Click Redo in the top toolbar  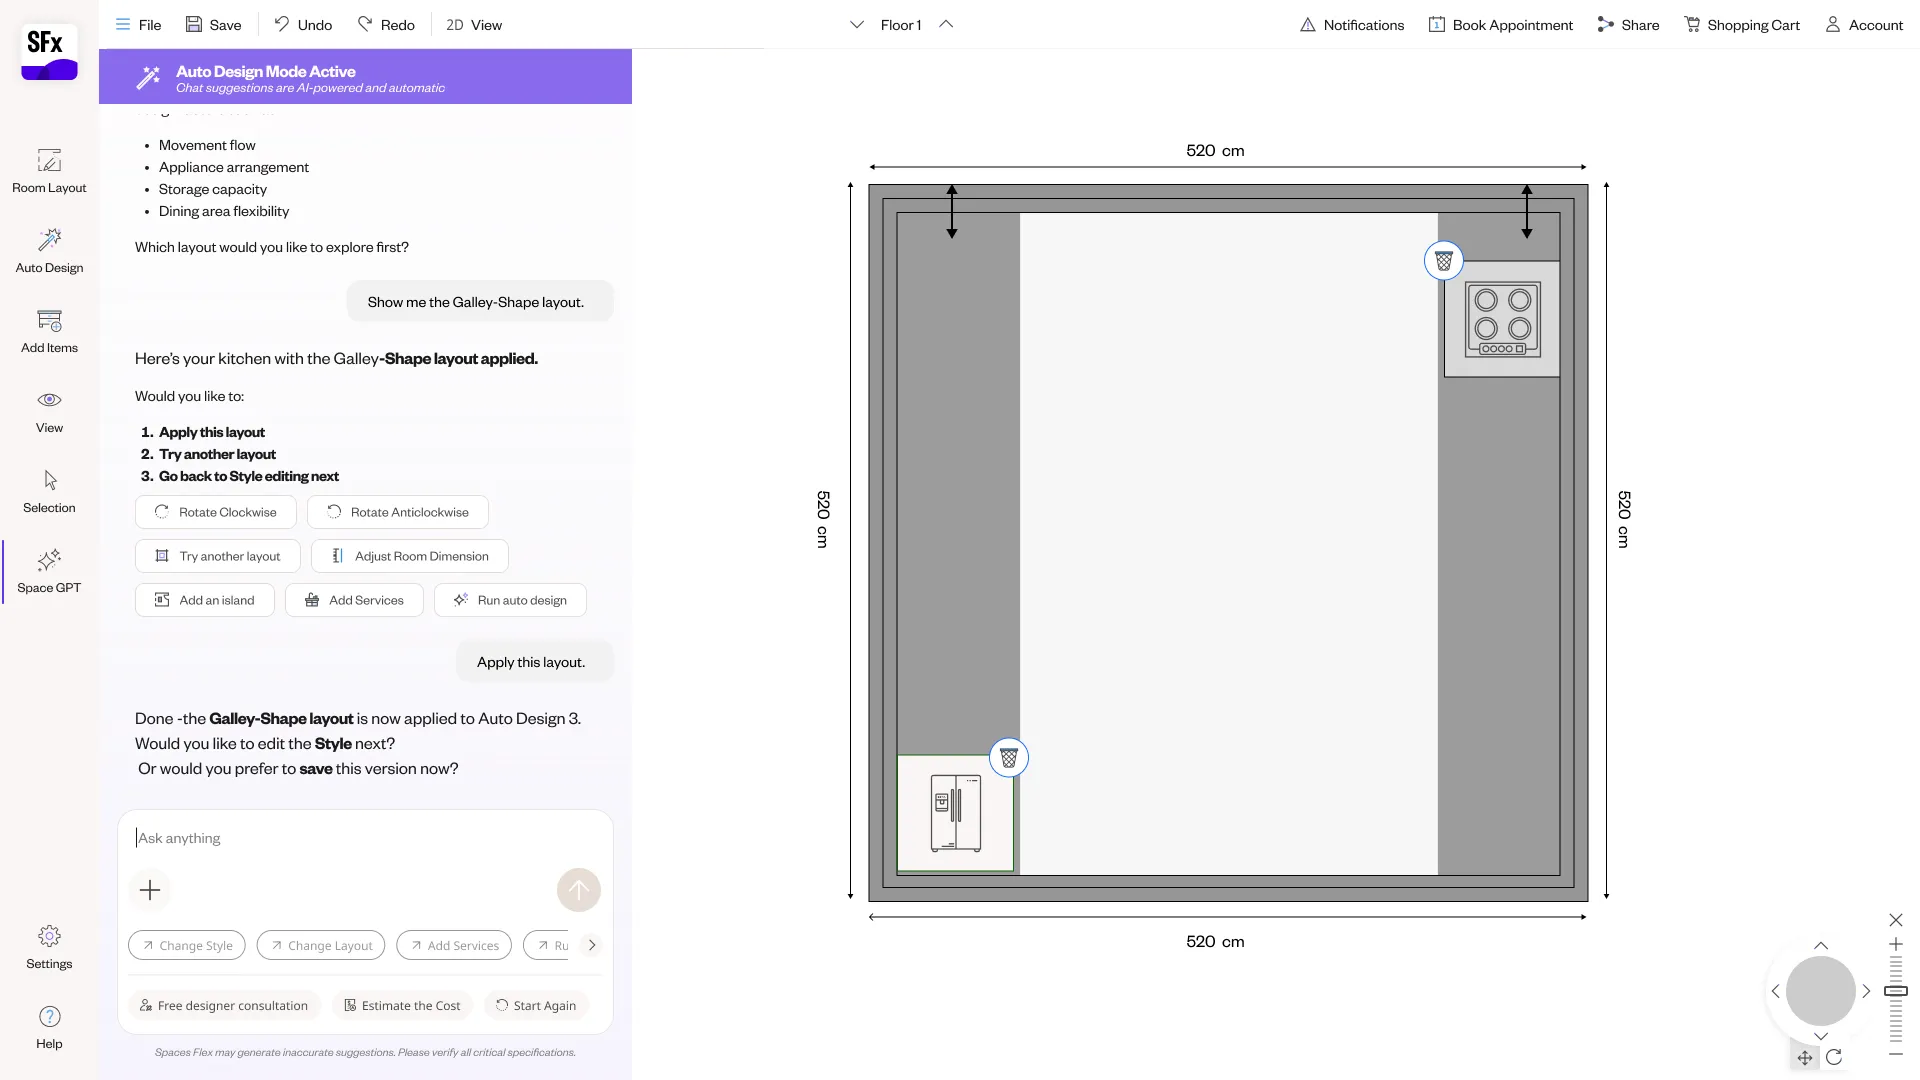(x=386, y=25)
